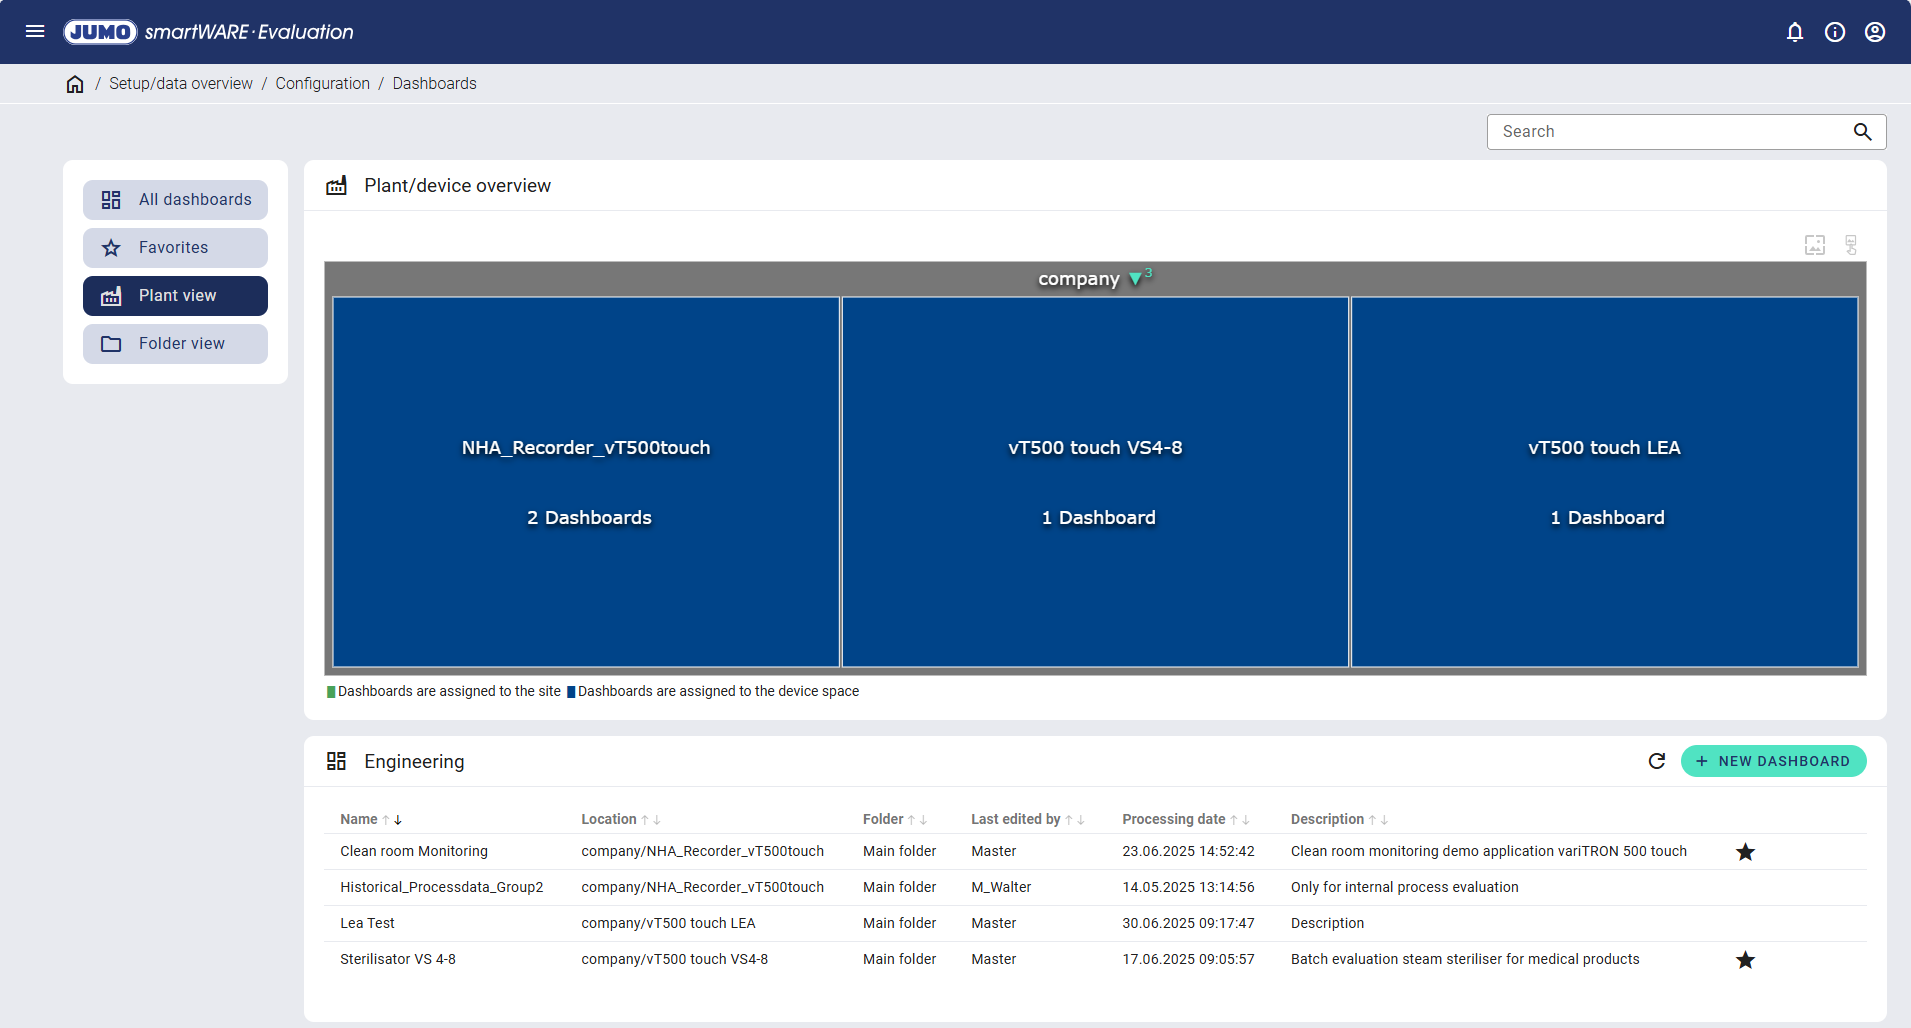Open the user account profile icon
The height and width of the screenshot is (1028, 1911).
pos(1874,32)
